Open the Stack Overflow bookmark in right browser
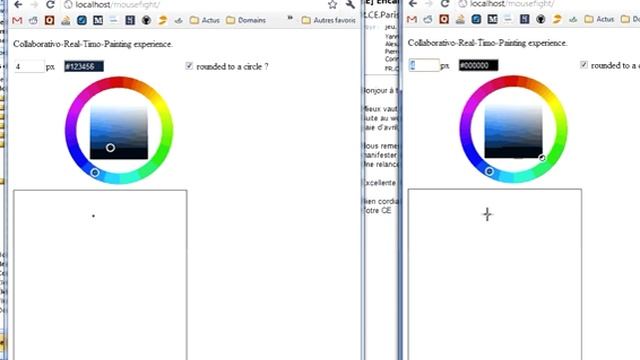Screen dimensions: 640x360 [x=460, y=19]
